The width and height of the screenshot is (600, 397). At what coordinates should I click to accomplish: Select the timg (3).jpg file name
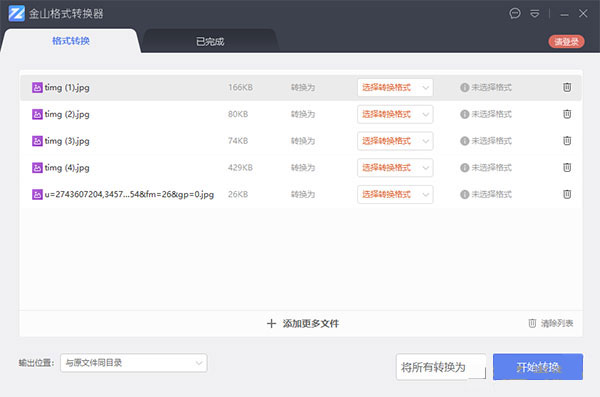tap(67, 141)
